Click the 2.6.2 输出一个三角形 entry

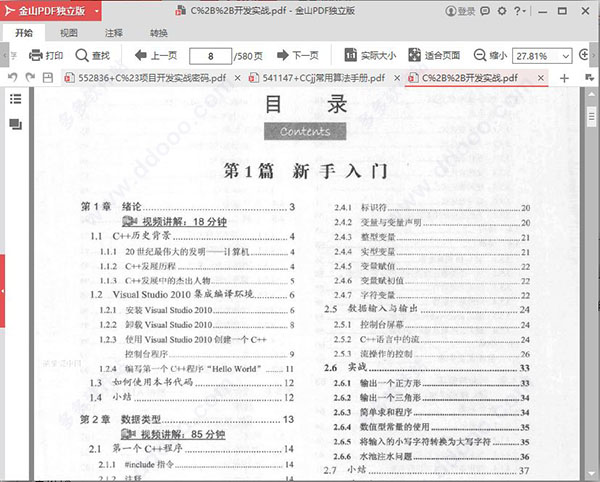tap(432, 398)
